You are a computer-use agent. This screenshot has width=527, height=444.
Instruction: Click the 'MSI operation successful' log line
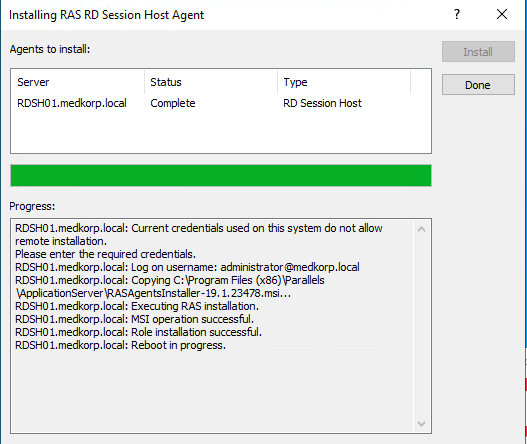click(x=134, y=319)
